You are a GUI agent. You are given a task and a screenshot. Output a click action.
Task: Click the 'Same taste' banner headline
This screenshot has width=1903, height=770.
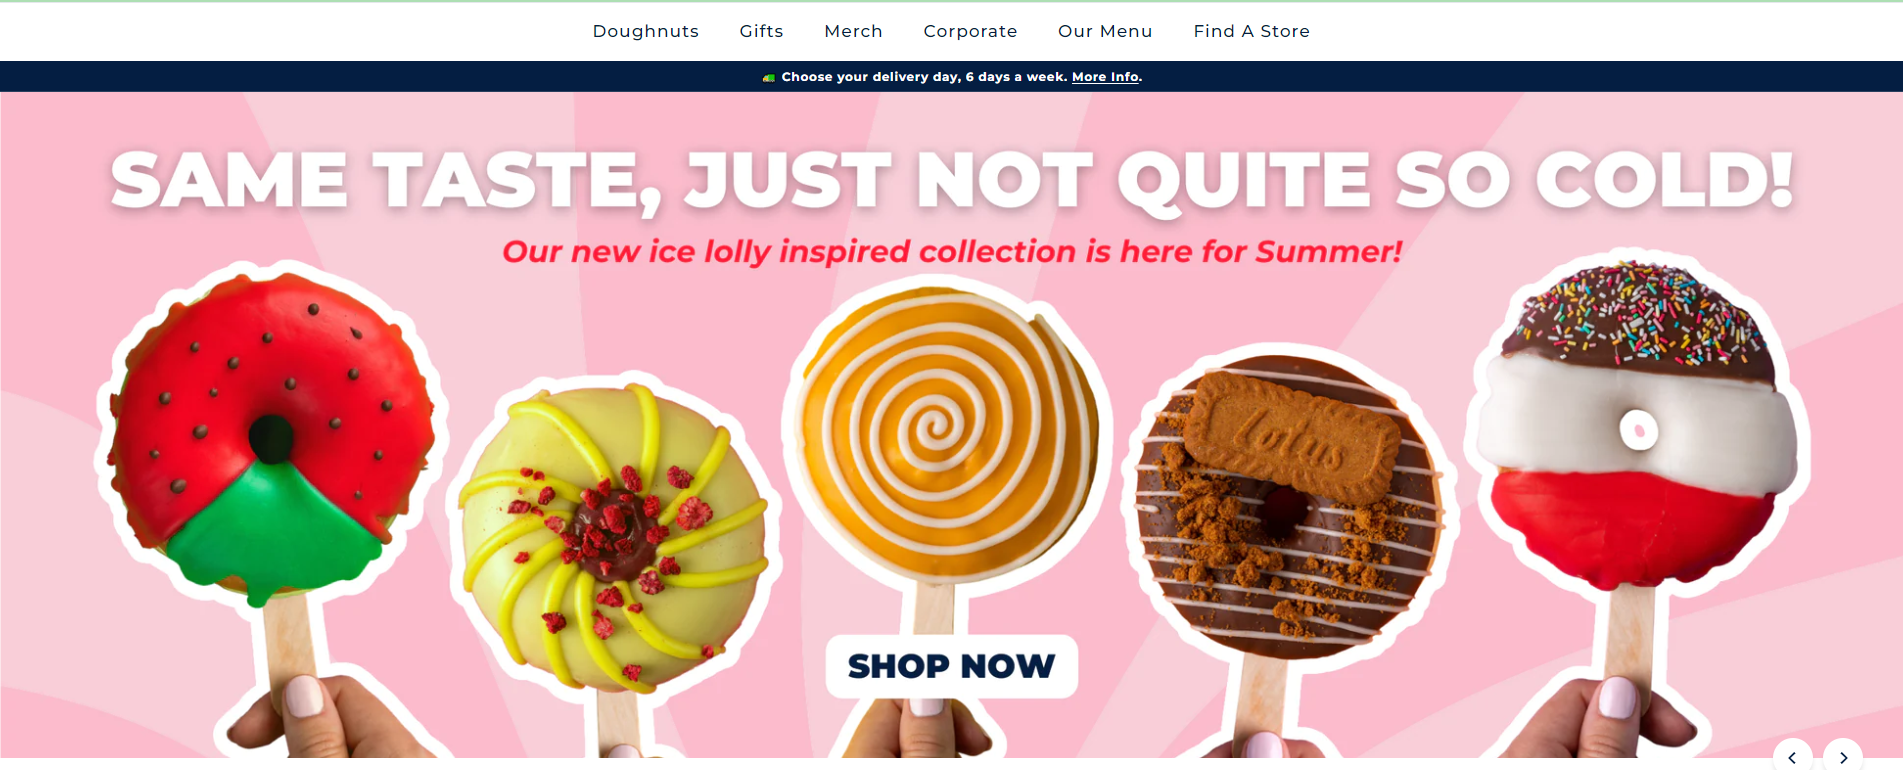(952, 180)
